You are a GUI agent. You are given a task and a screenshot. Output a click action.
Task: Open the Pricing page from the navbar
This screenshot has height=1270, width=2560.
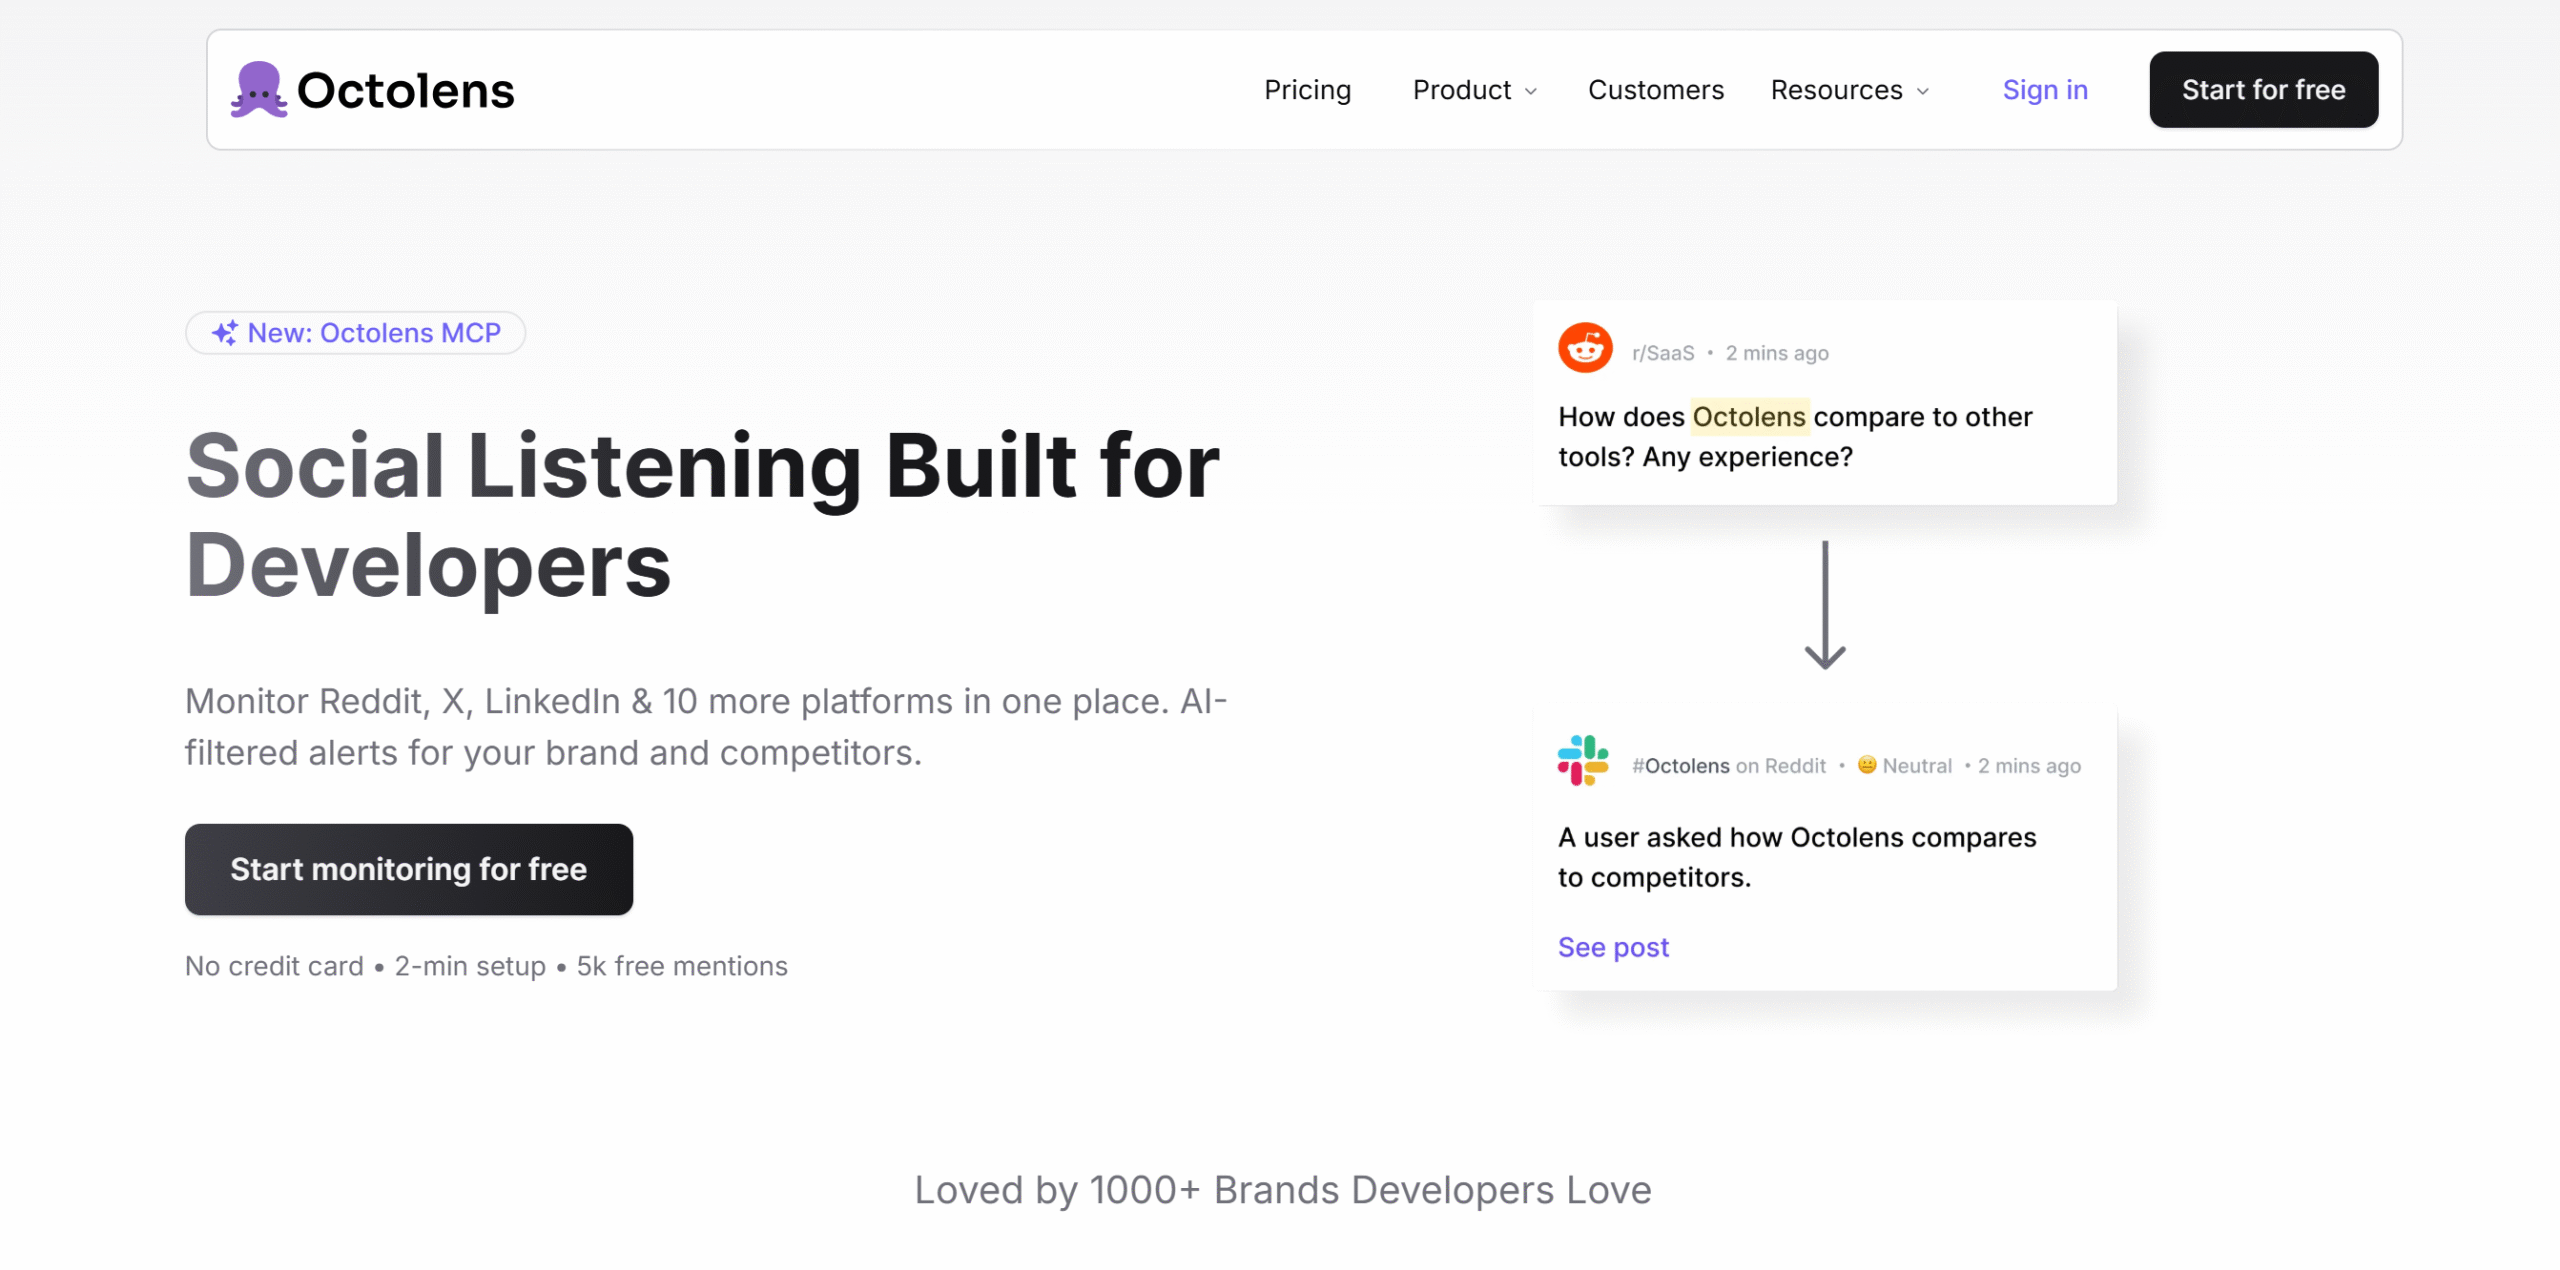coord(1307,90)
